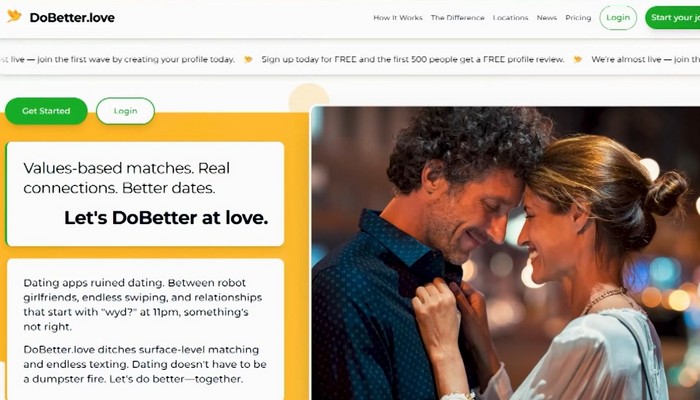Click the 'Values-based matches' tagline text
Viewport: 700px width, 400px height.
[x=126, y=178]
